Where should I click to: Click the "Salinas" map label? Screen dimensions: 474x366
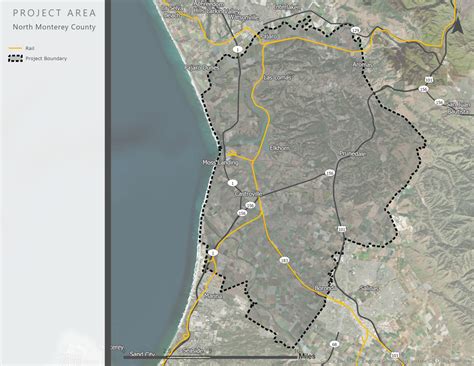[x=370, y=288]
